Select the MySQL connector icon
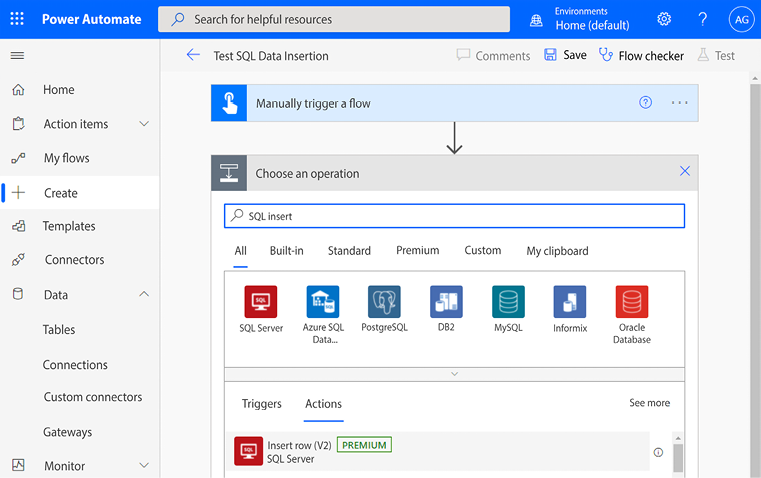 point(508,301)
